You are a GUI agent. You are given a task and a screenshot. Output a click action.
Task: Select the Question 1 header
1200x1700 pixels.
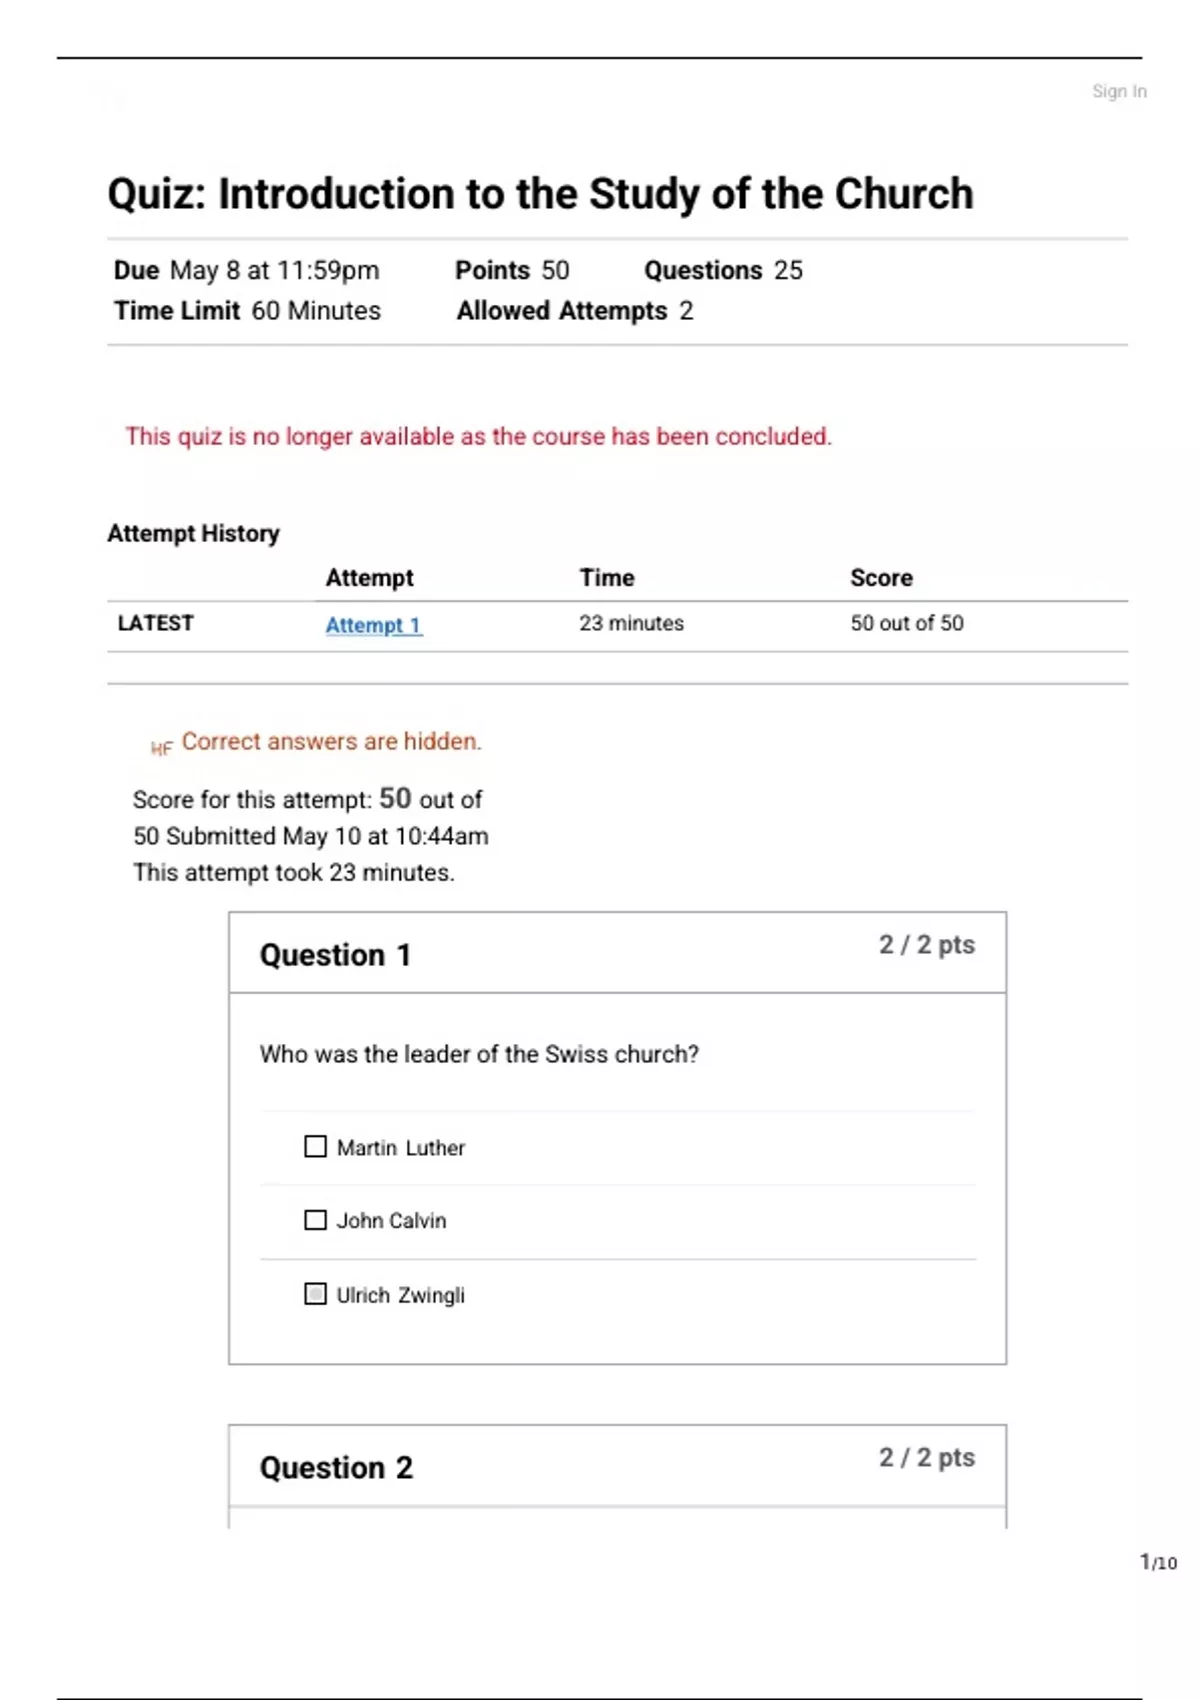tap(335, 955)
